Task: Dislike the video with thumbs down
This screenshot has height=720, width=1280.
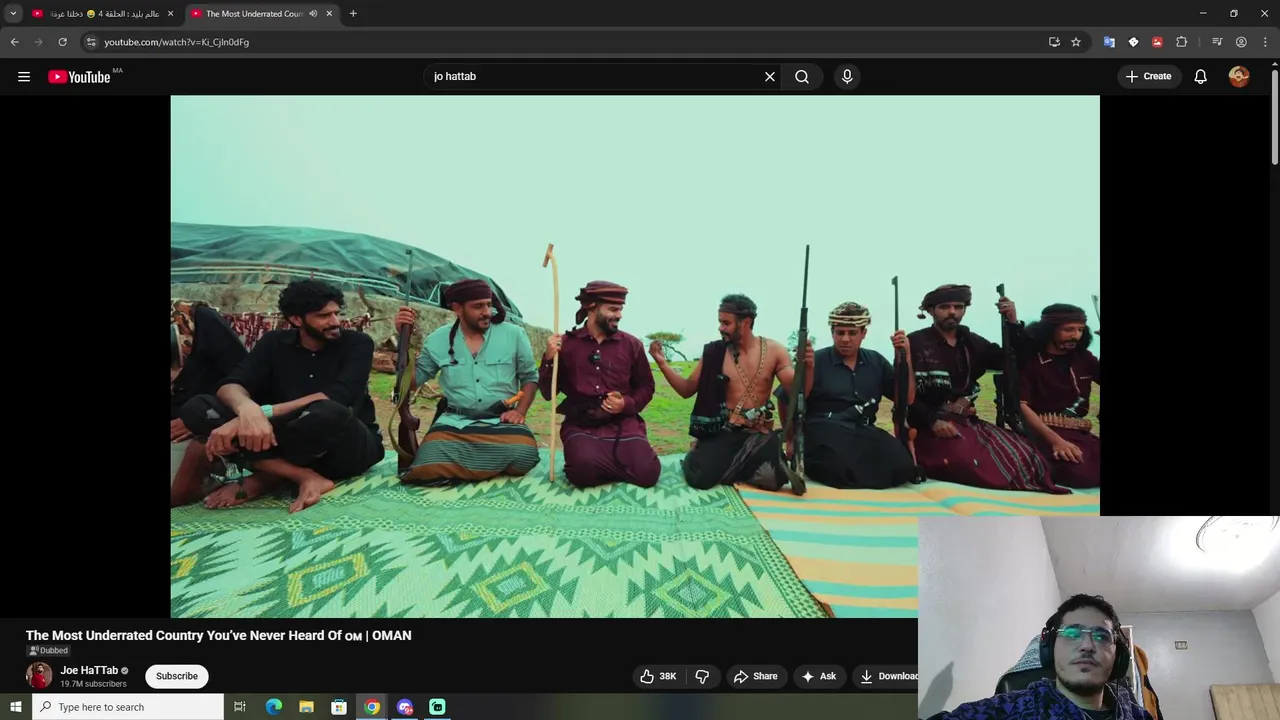Action: click(702, 676)
